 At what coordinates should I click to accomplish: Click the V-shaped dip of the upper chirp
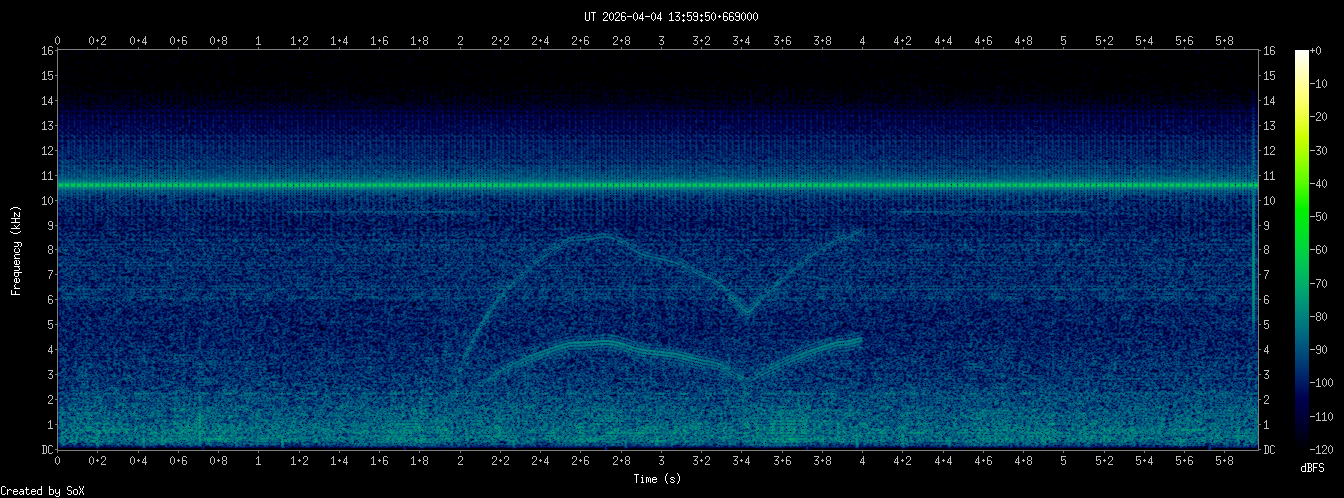pyautogui.click(x=745, y=312)
